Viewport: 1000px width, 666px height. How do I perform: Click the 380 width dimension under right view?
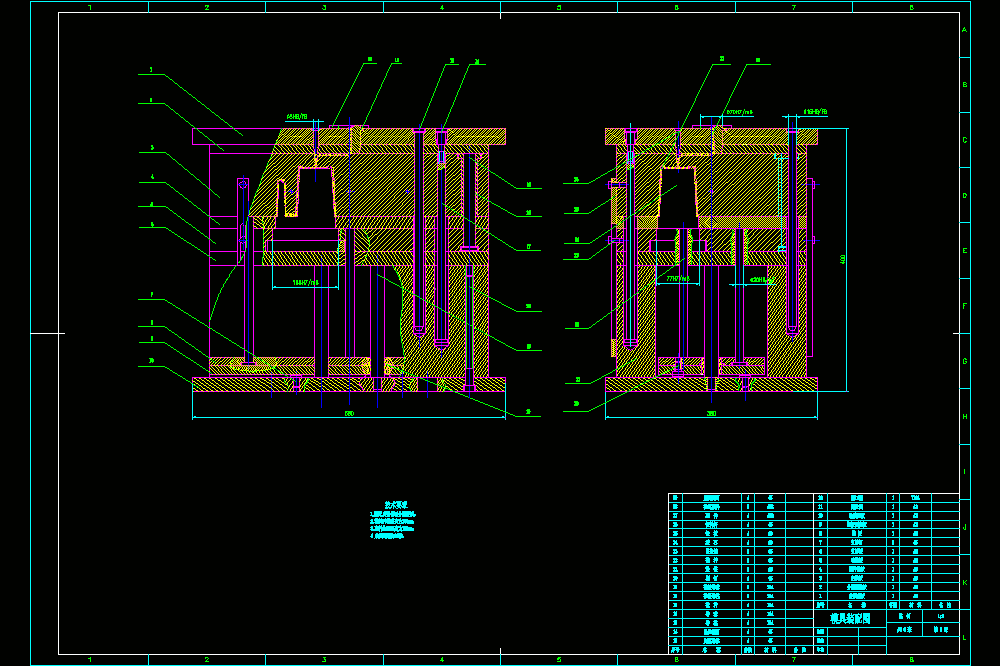pos(711,414)
